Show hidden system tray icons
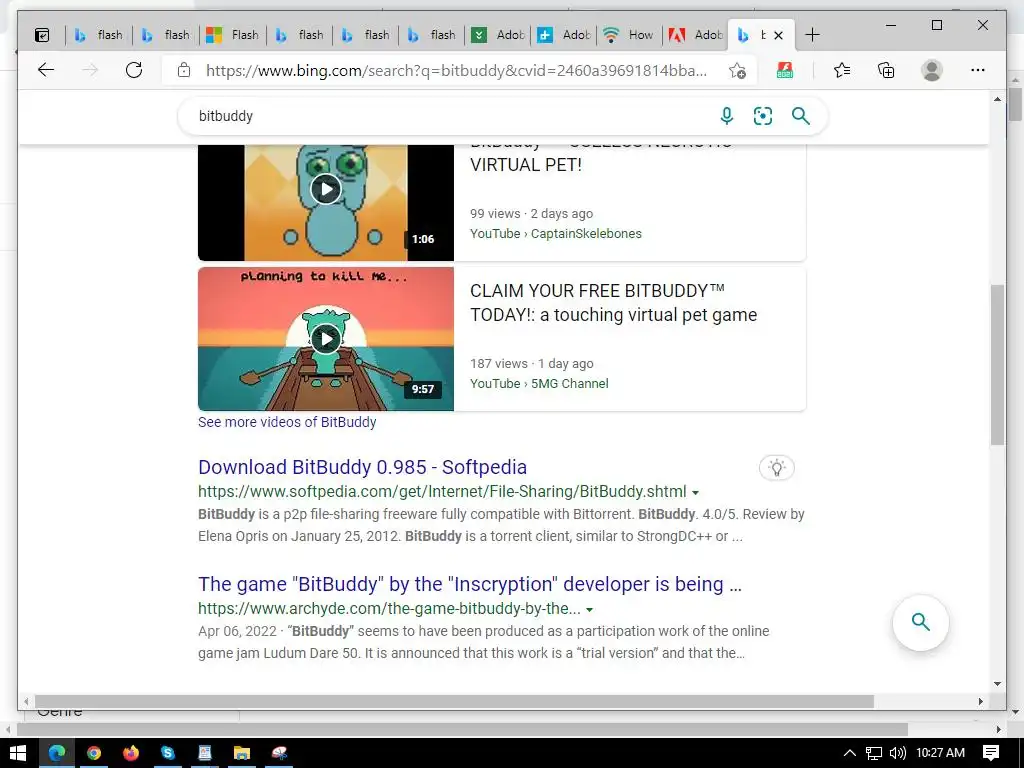The image size is (1024, 768). [x=850, y=753]
